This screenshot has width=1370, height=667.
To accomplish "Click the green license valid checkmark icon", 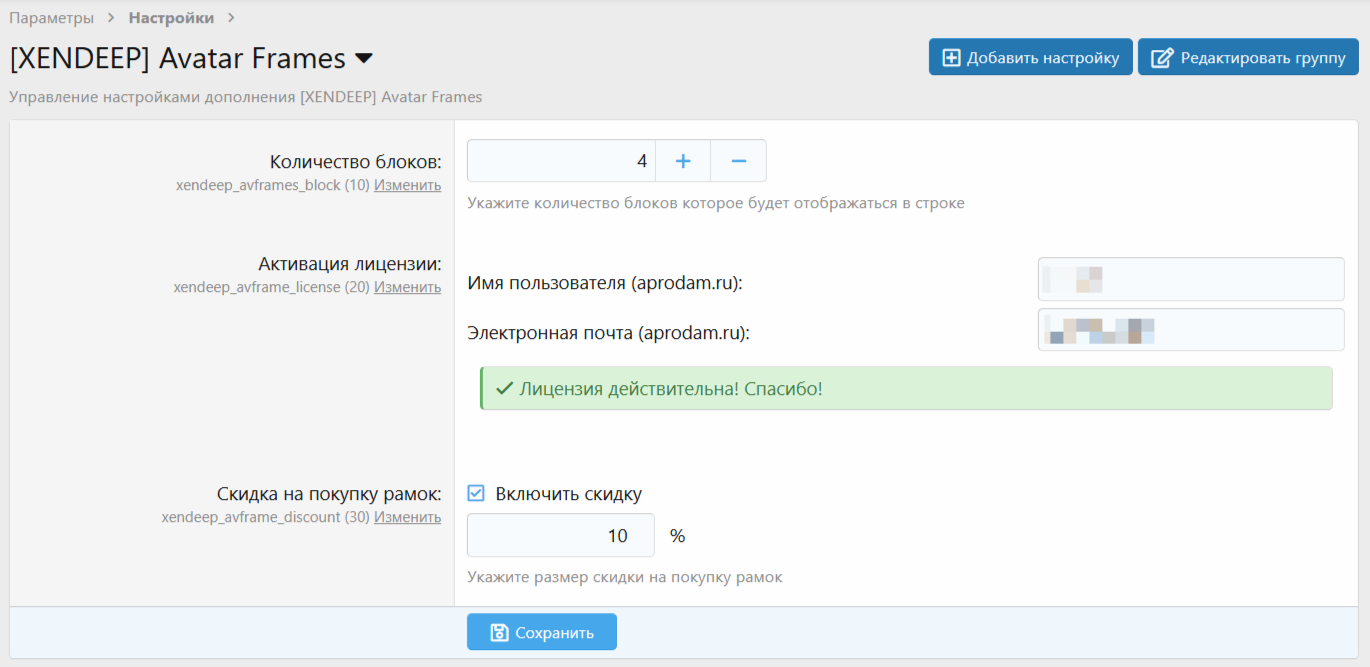I will tap(505, 388).
